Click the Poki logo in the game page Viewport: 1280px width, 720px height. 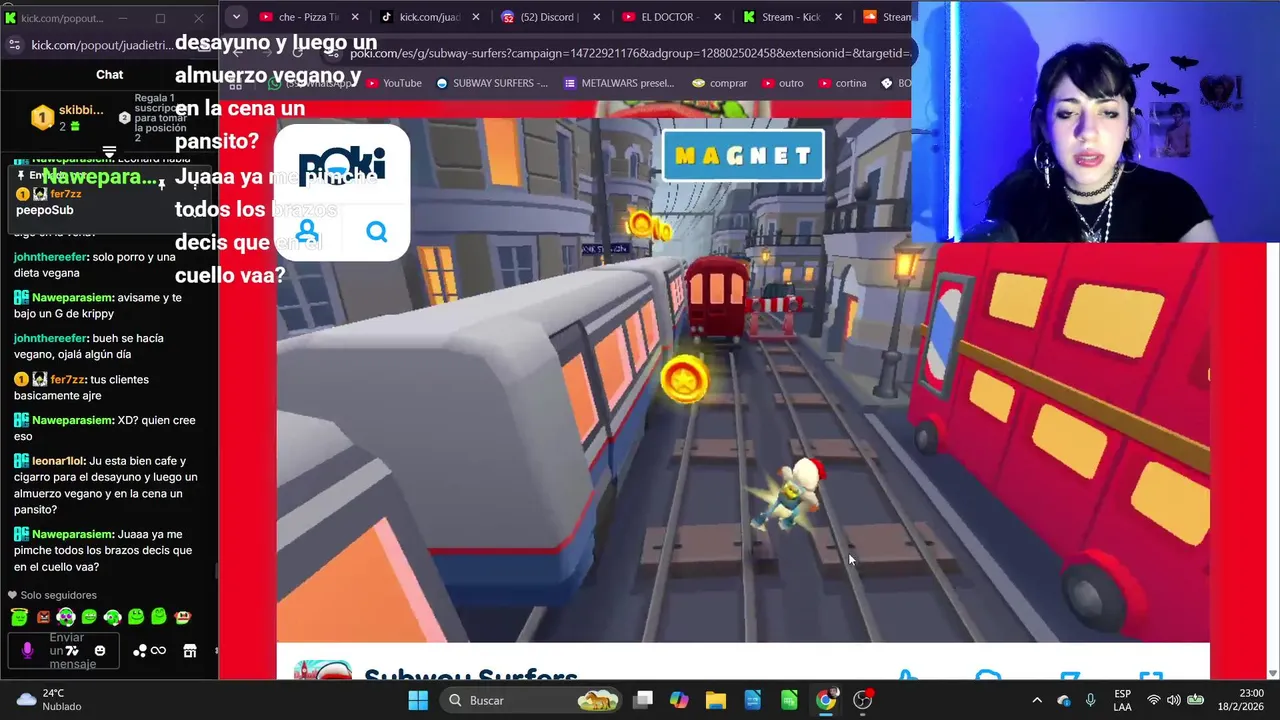tap(341, 165)
